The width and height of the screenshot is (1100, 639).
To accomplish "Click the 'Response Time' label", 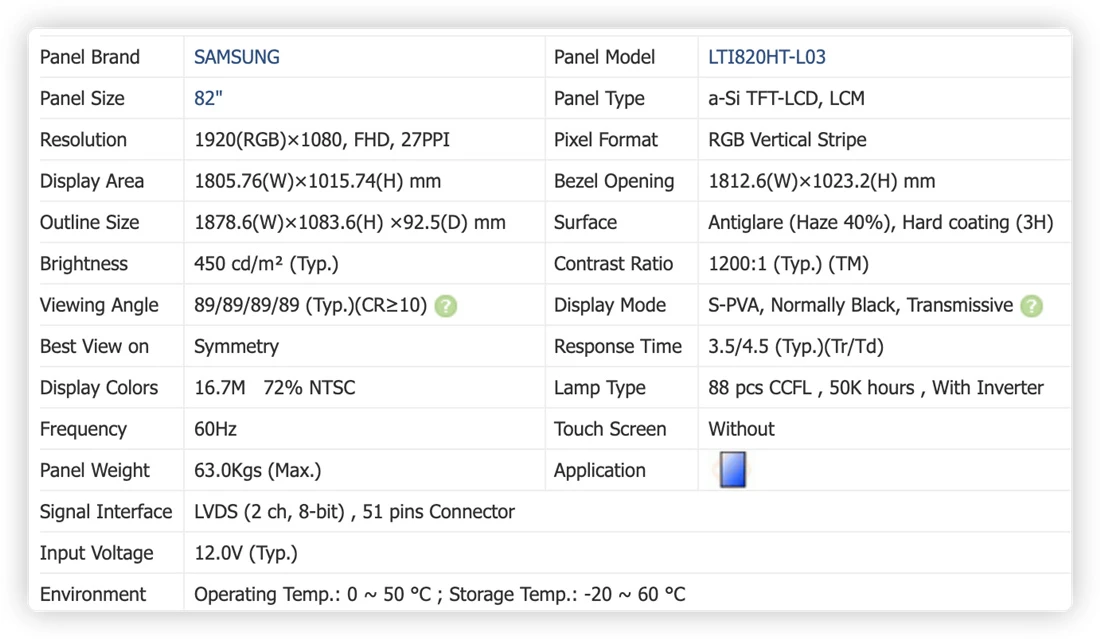I will (x=618, y=347).
